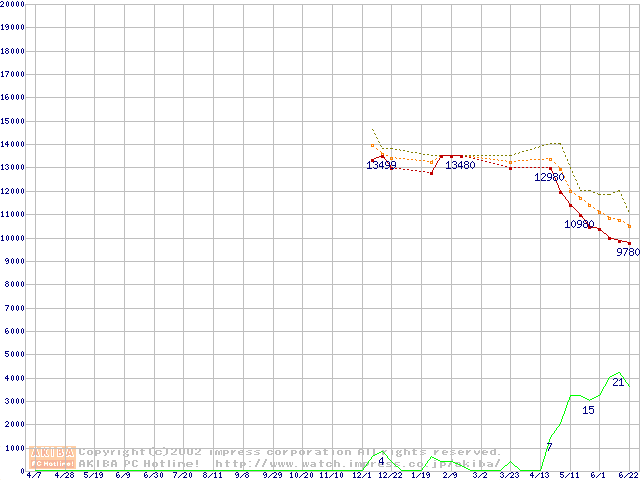Viewport: 640px width, 480px height.
Task: Click the 13480 price label
Action: click(x=460, y=165)
